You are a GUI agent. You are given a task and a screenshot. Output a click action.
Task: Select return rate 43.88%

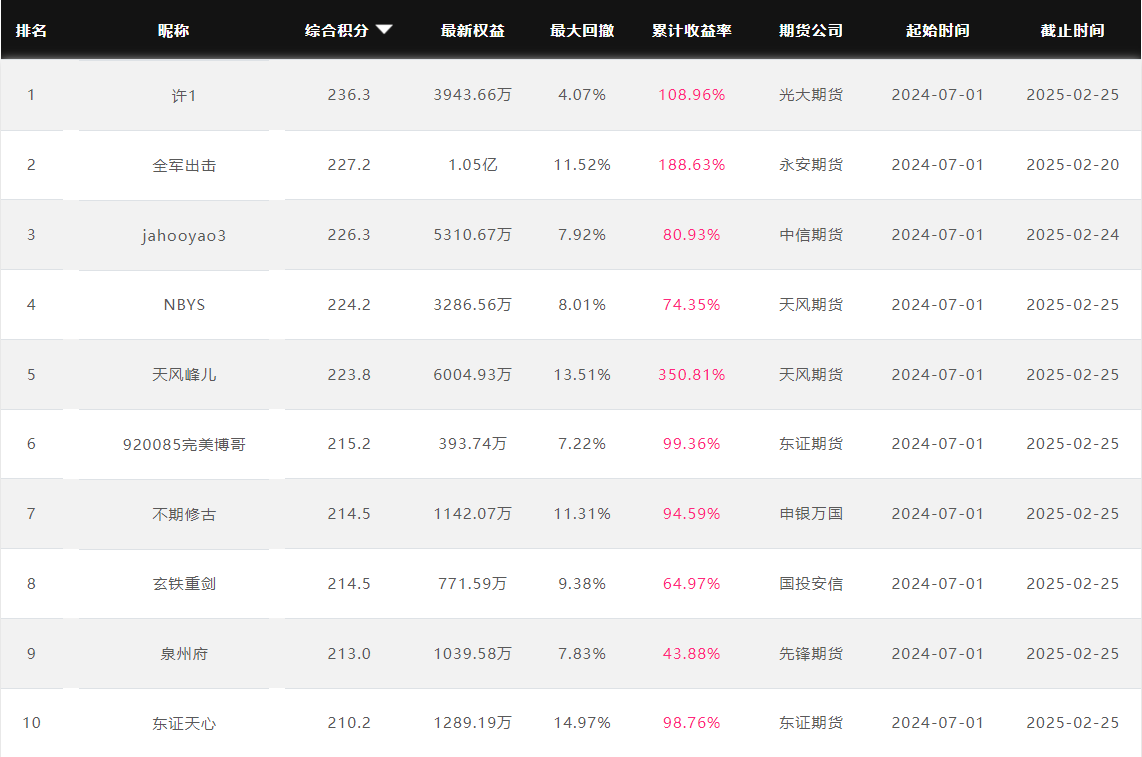691,654
